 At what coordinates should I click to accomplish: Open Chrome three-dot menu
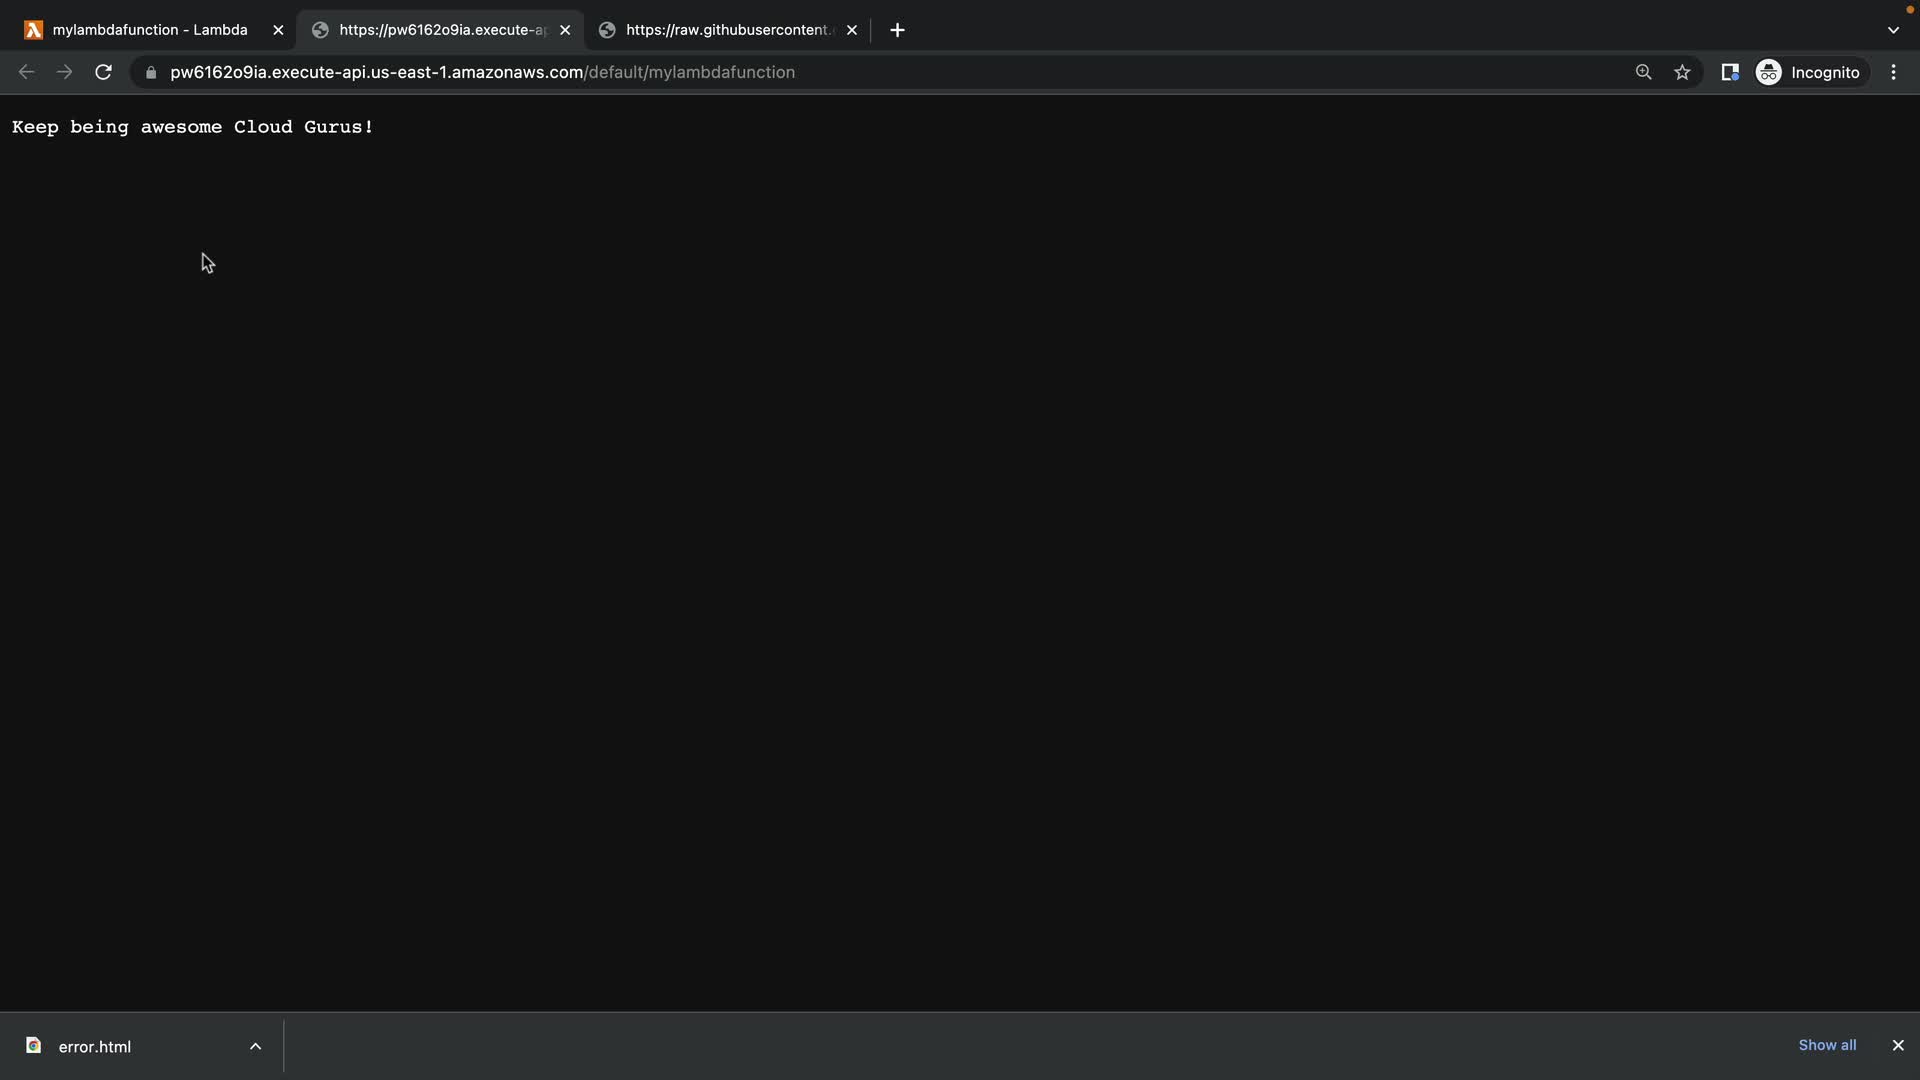[x=1893, y=72]
